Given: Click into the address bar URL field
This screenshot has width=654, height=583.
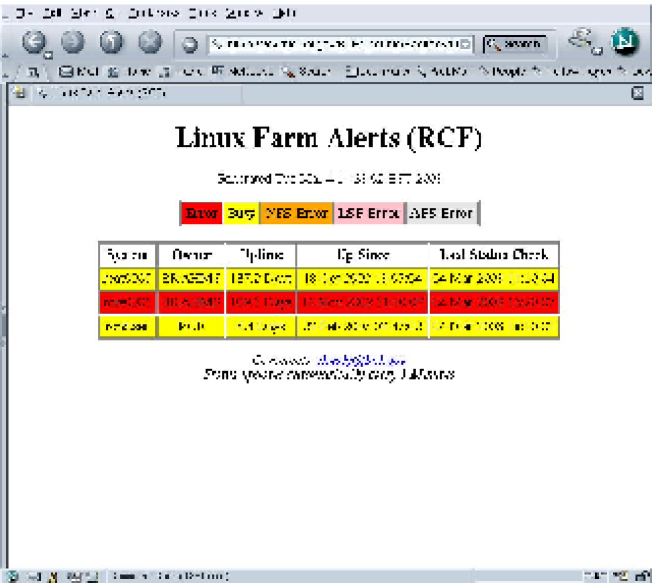Looking at the screenshot, I should click(x=340, y=44).
